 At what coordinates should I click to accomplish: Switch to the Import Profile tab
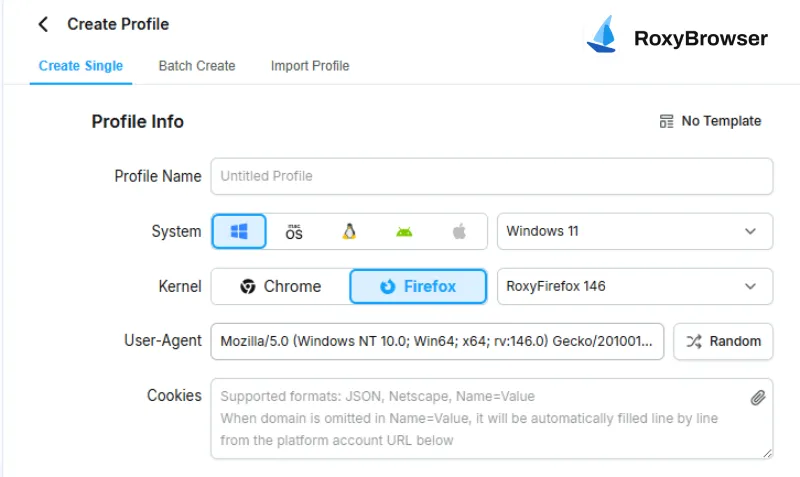[x=310, y=66]
